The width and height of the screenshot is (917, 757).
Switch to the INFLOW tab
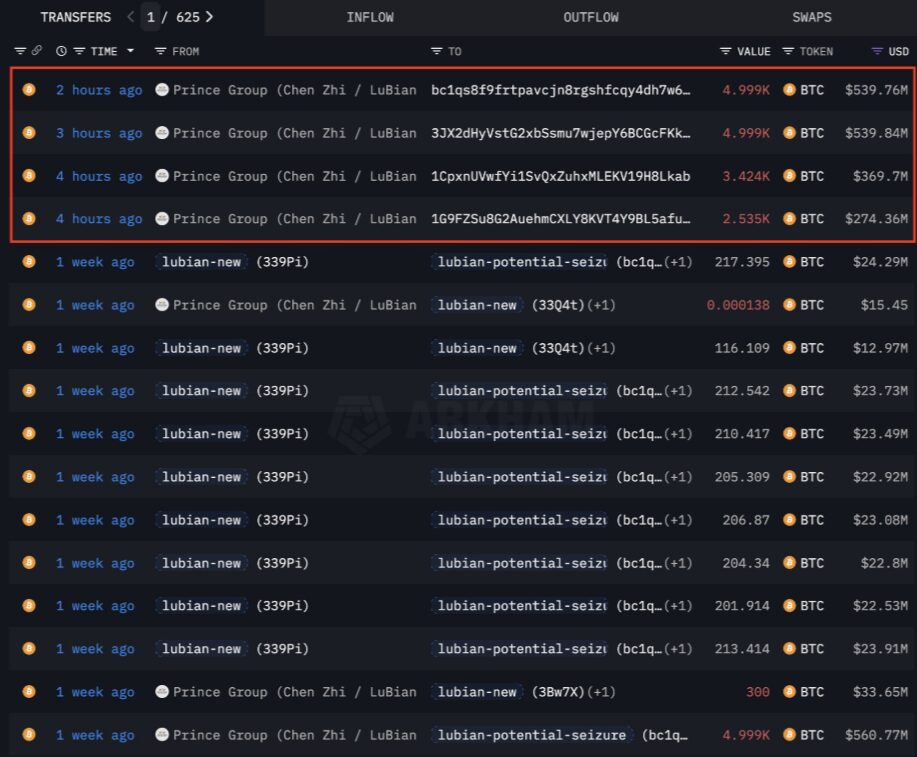pyautogui.click(x=369, y=17)
